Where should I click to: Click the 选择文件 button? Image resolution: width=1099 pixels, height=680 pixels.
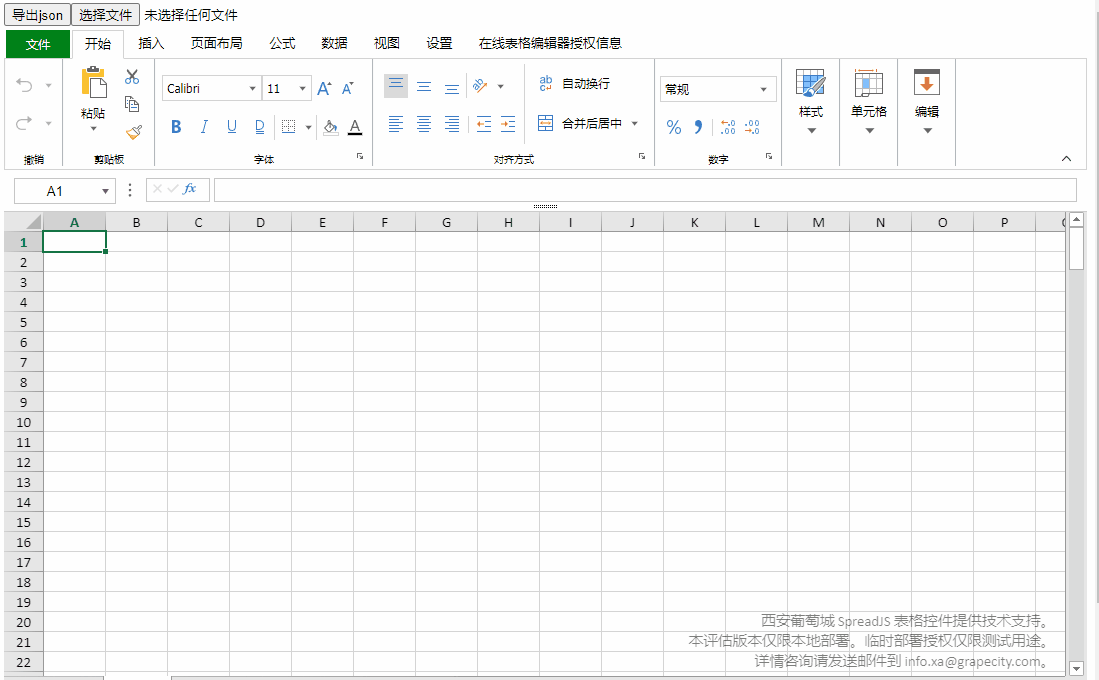(105, 14)
